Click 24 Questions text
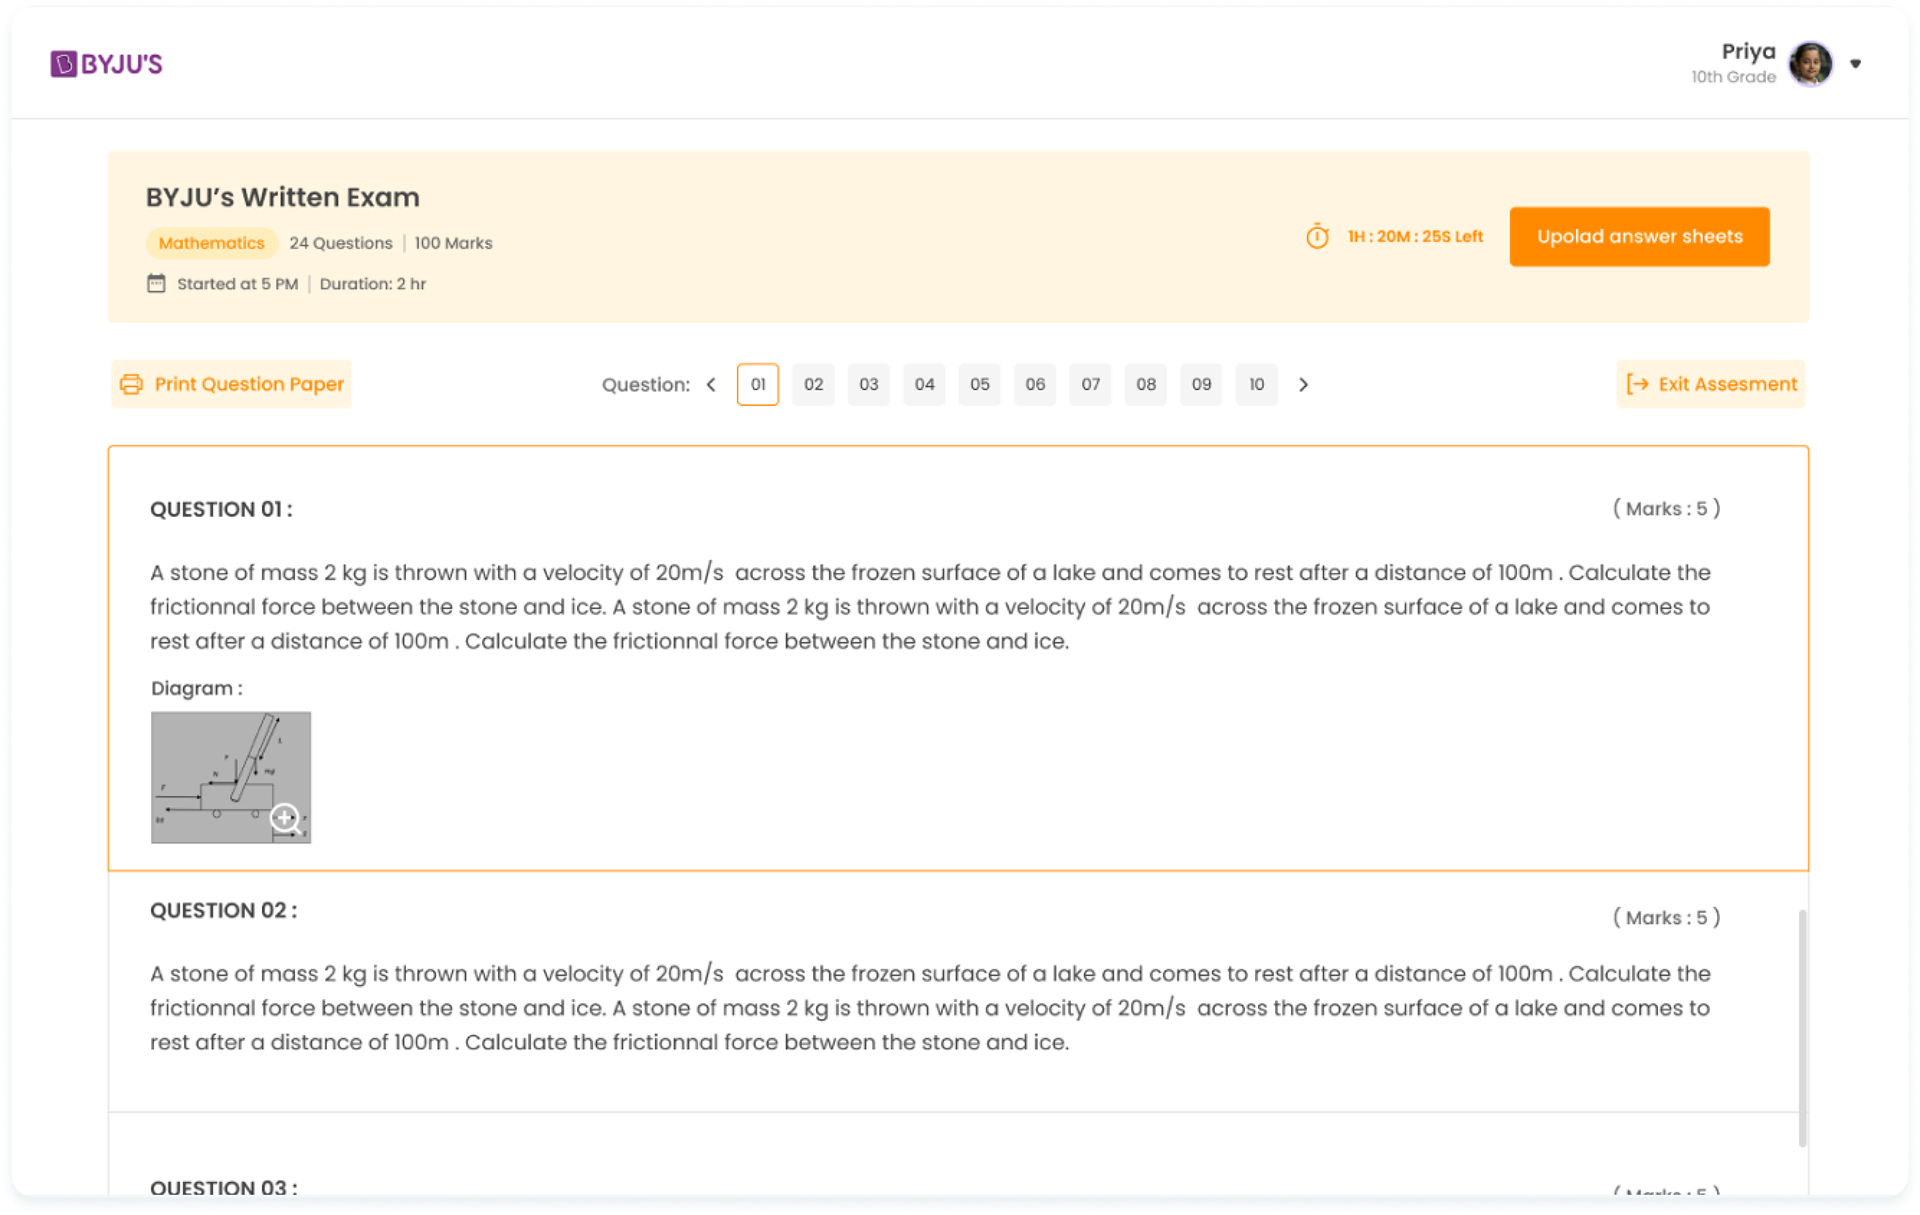The height and width of the screenshot is (1215, 1920). point(341,243)
